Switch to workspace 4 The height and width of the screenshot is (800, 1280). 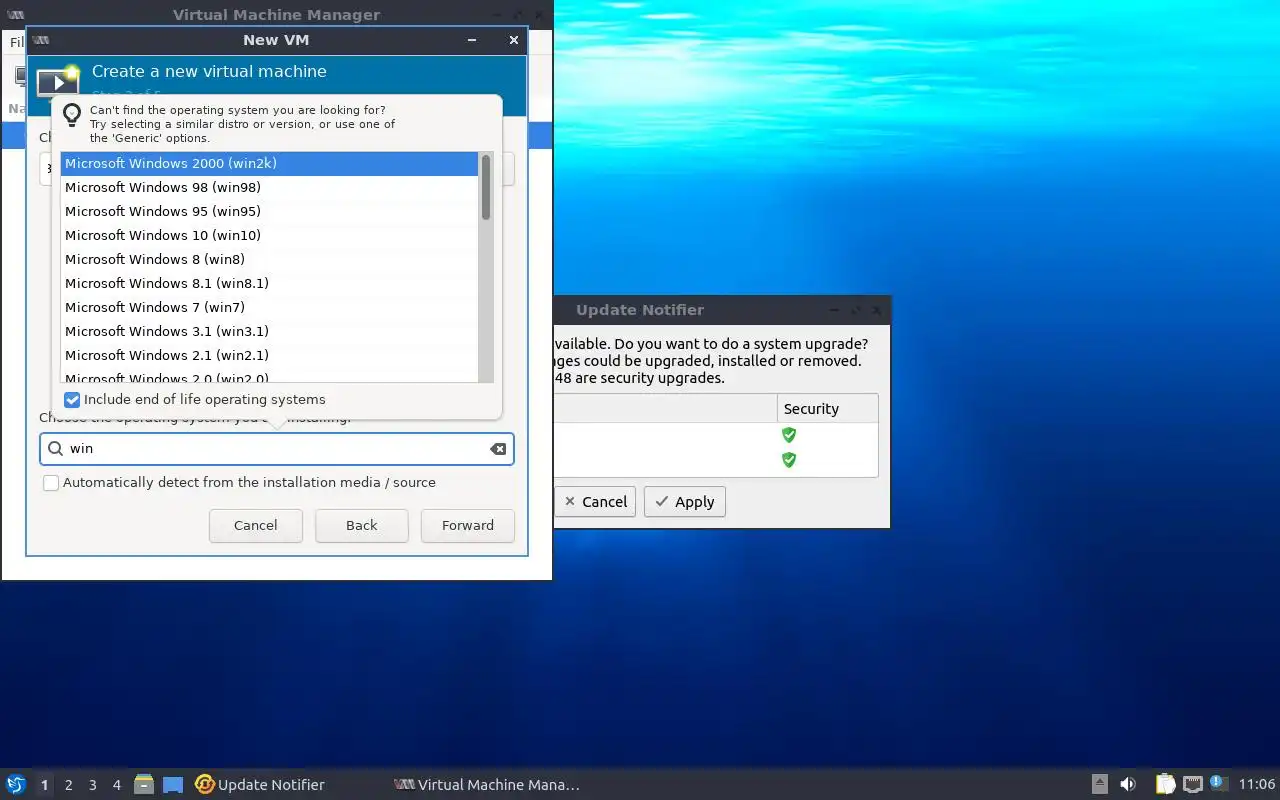(116, 785)
